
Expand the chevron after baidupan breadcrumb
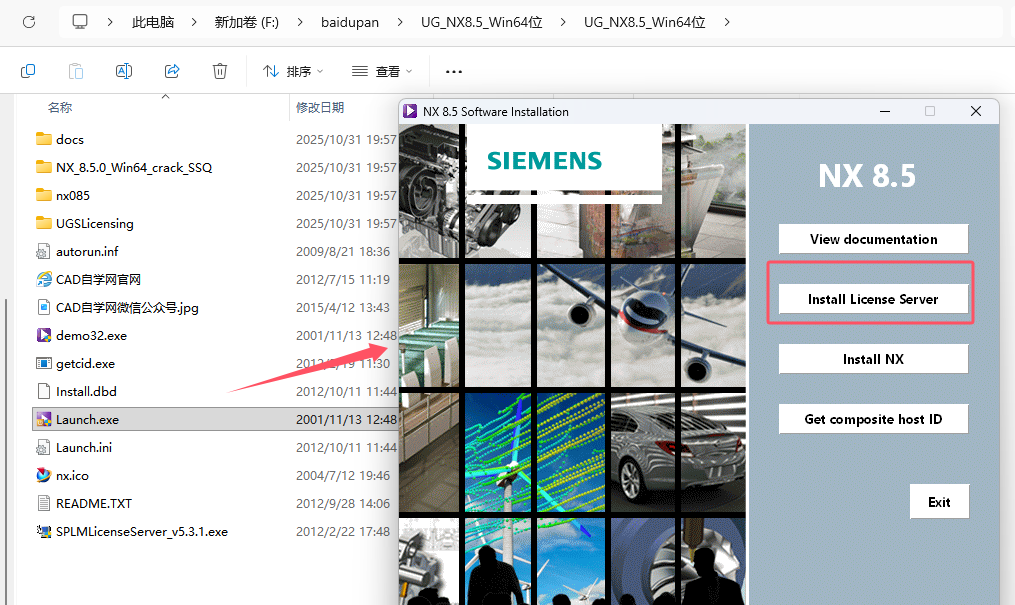[400, 22]
